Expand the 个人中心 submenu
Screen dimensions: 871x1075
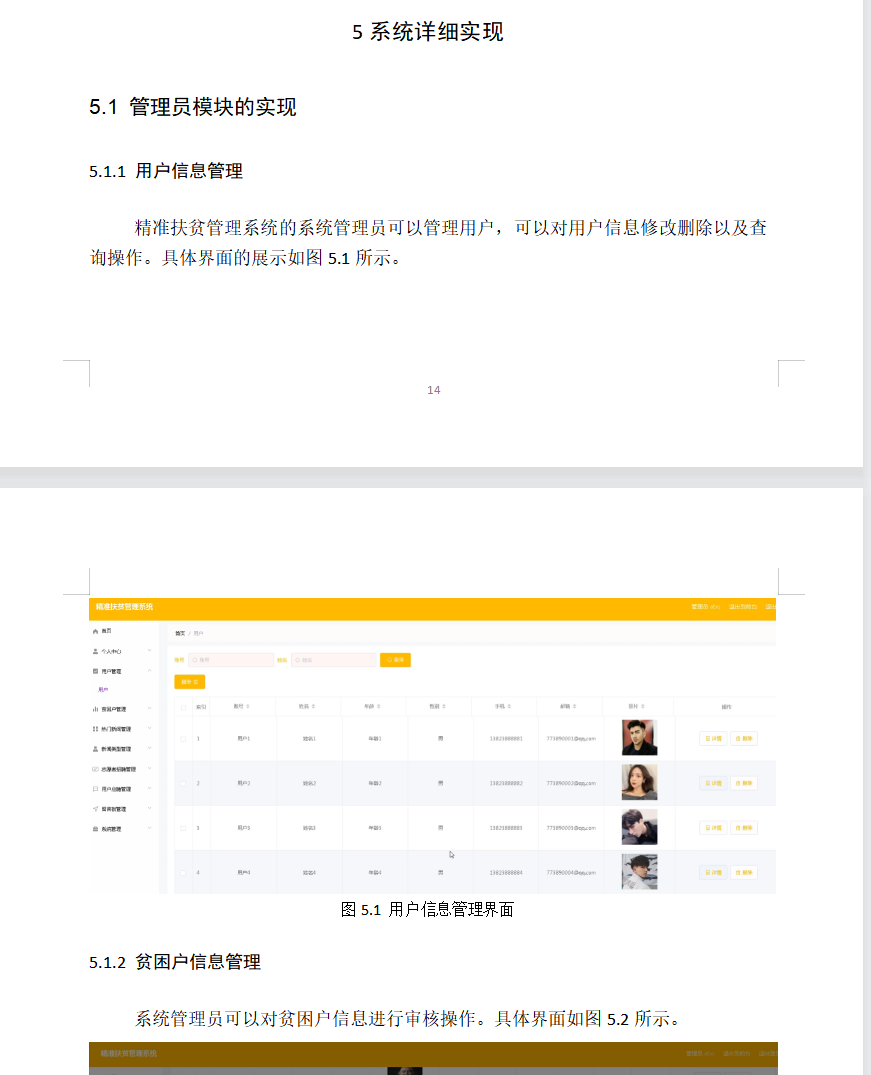(x=149, y=651)
